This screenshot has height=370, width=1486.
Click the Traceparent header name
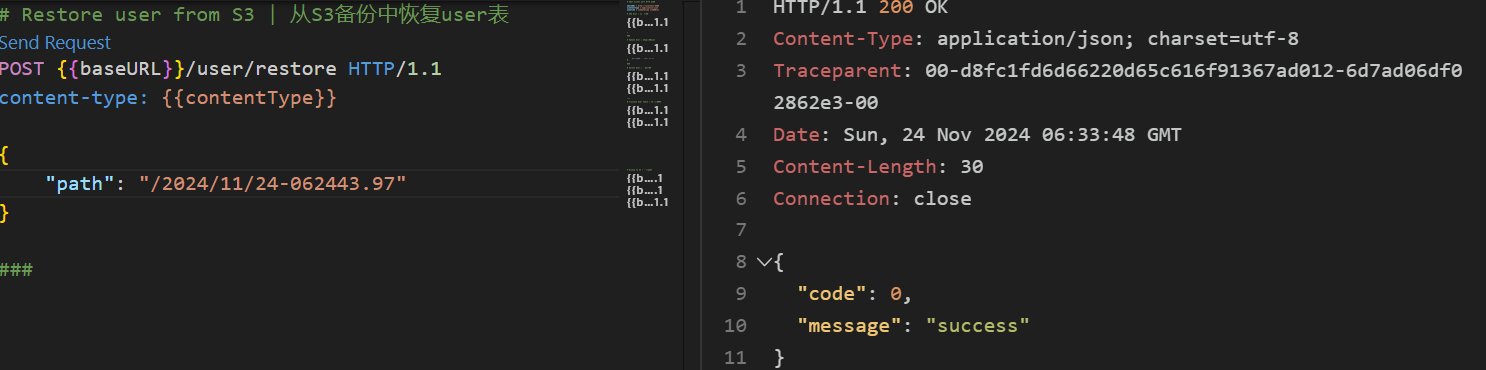click(837, 71)
